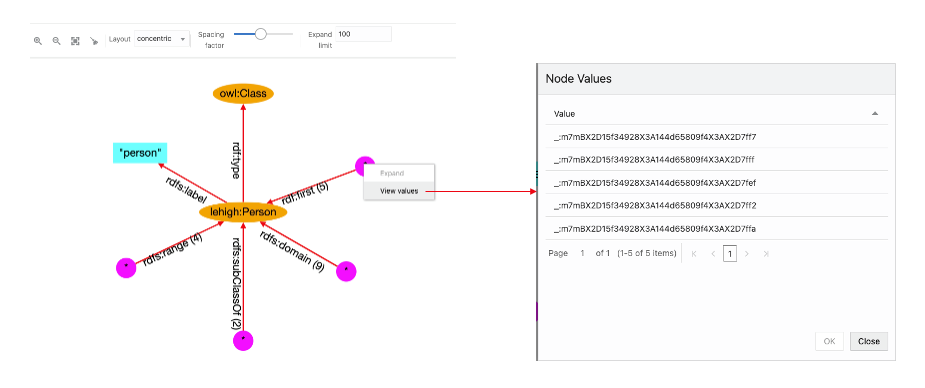Click the zoom out magnifier icon
This screenshot has height=388, width=925.
pyautogui.click(x=57, y=41)
